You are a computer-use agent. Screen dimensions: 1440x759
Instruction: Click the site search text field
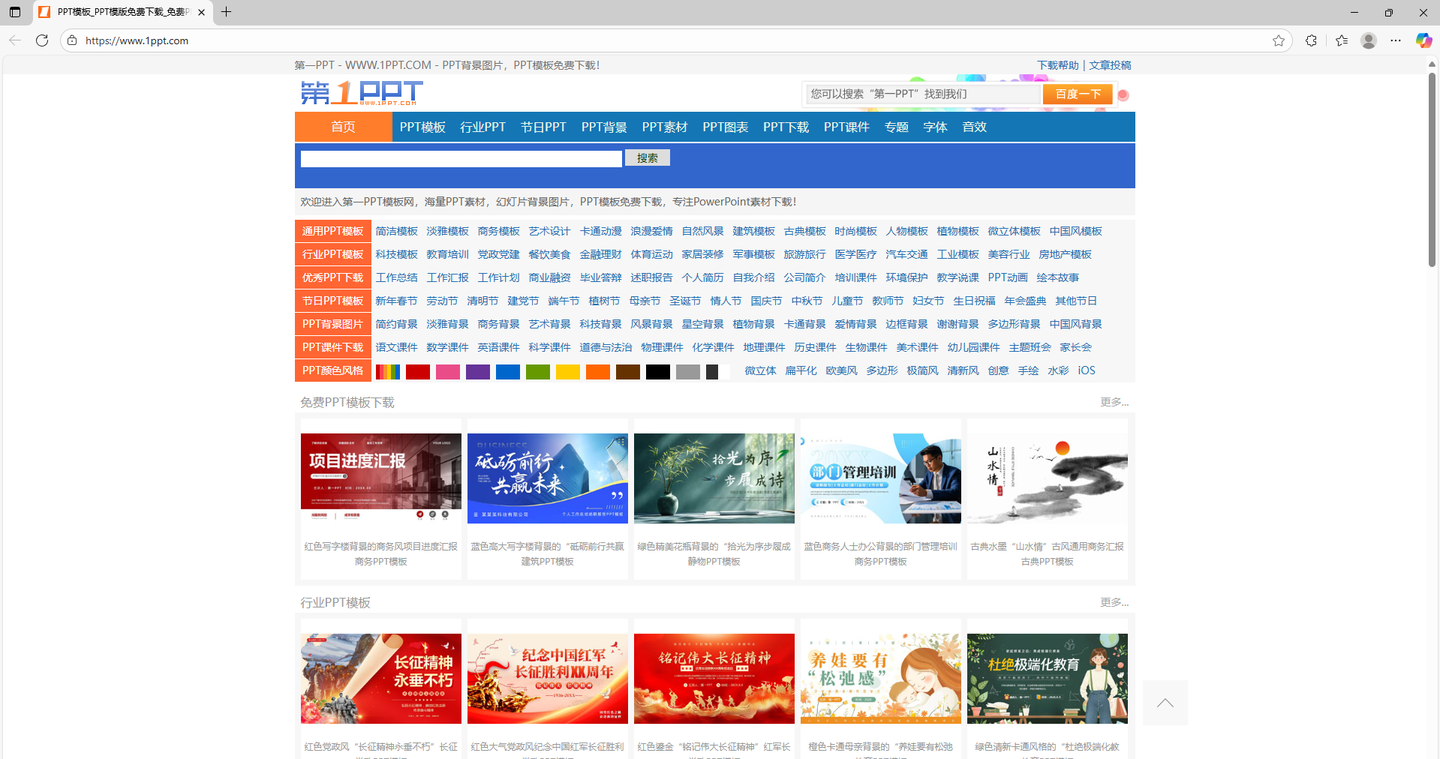[461, 158]
